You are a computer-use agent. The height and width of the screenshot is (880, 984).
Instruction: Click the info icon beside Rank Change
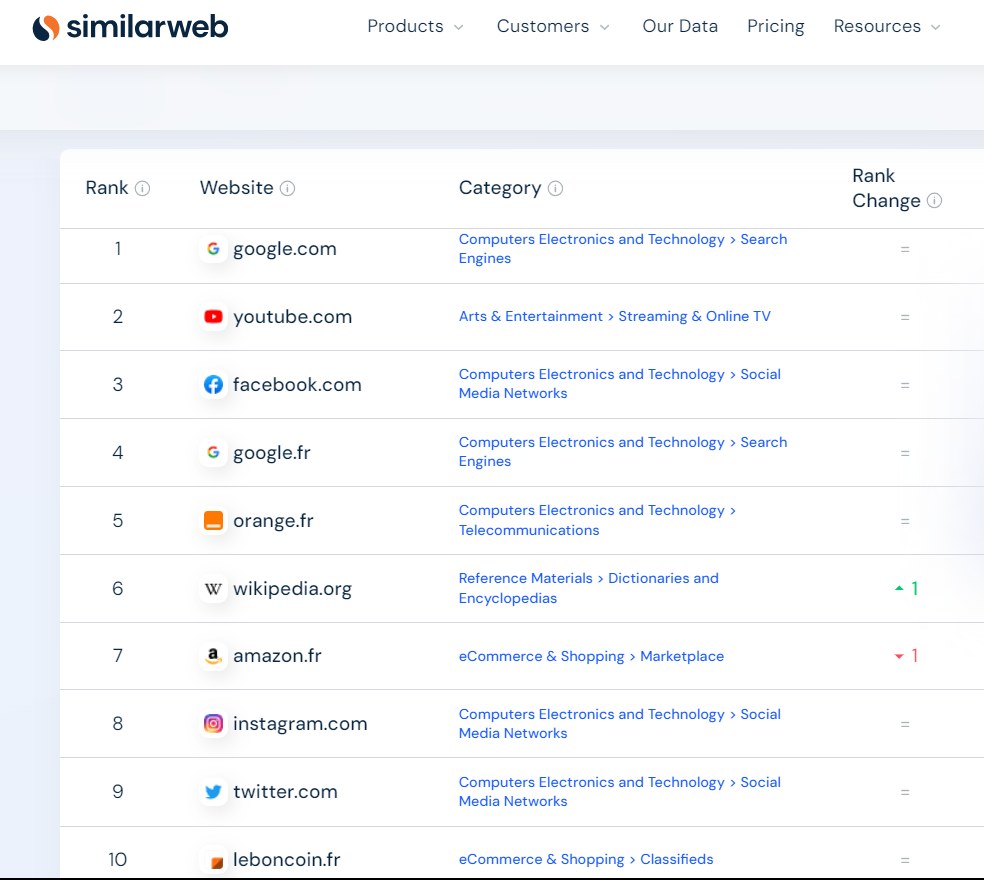coord(934,200)
